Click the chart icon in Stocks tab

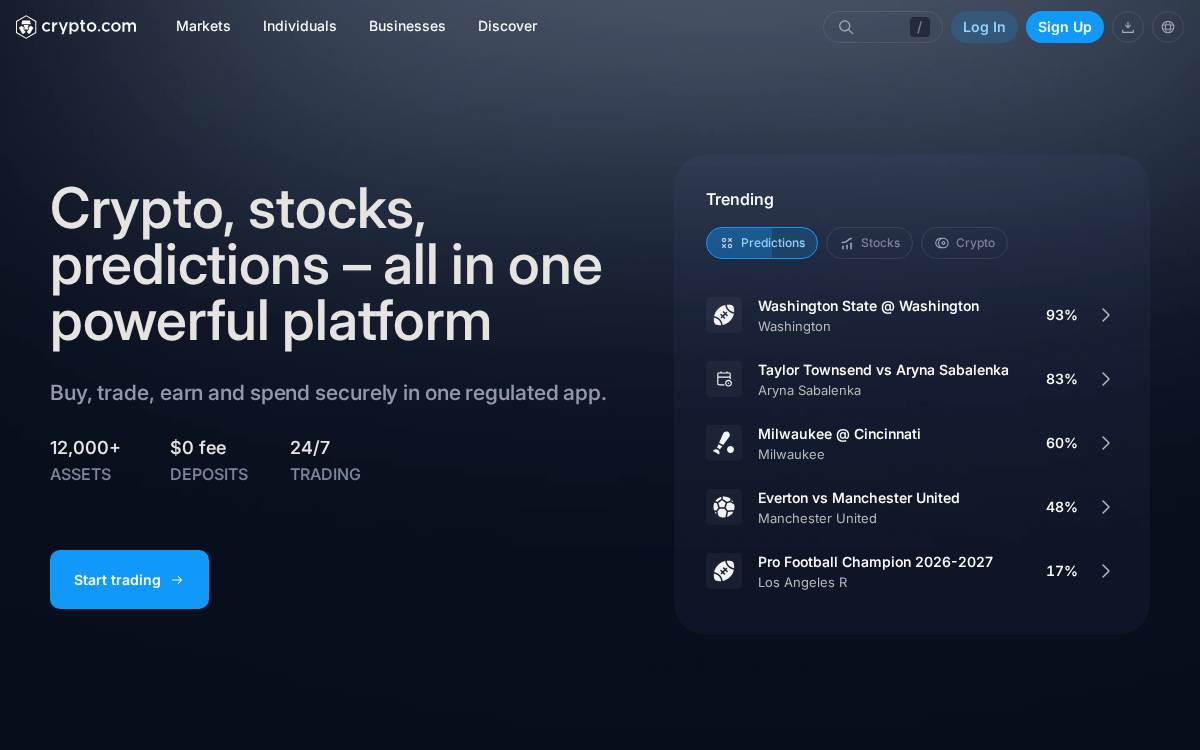click(x=847, y=243)
